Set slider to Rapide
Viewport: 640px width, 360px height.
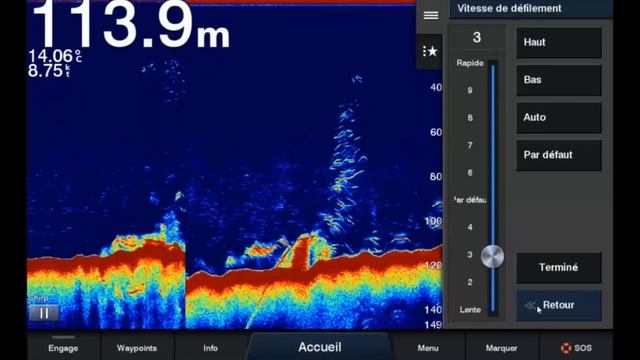pyautogui.click(x=470, y=63)
